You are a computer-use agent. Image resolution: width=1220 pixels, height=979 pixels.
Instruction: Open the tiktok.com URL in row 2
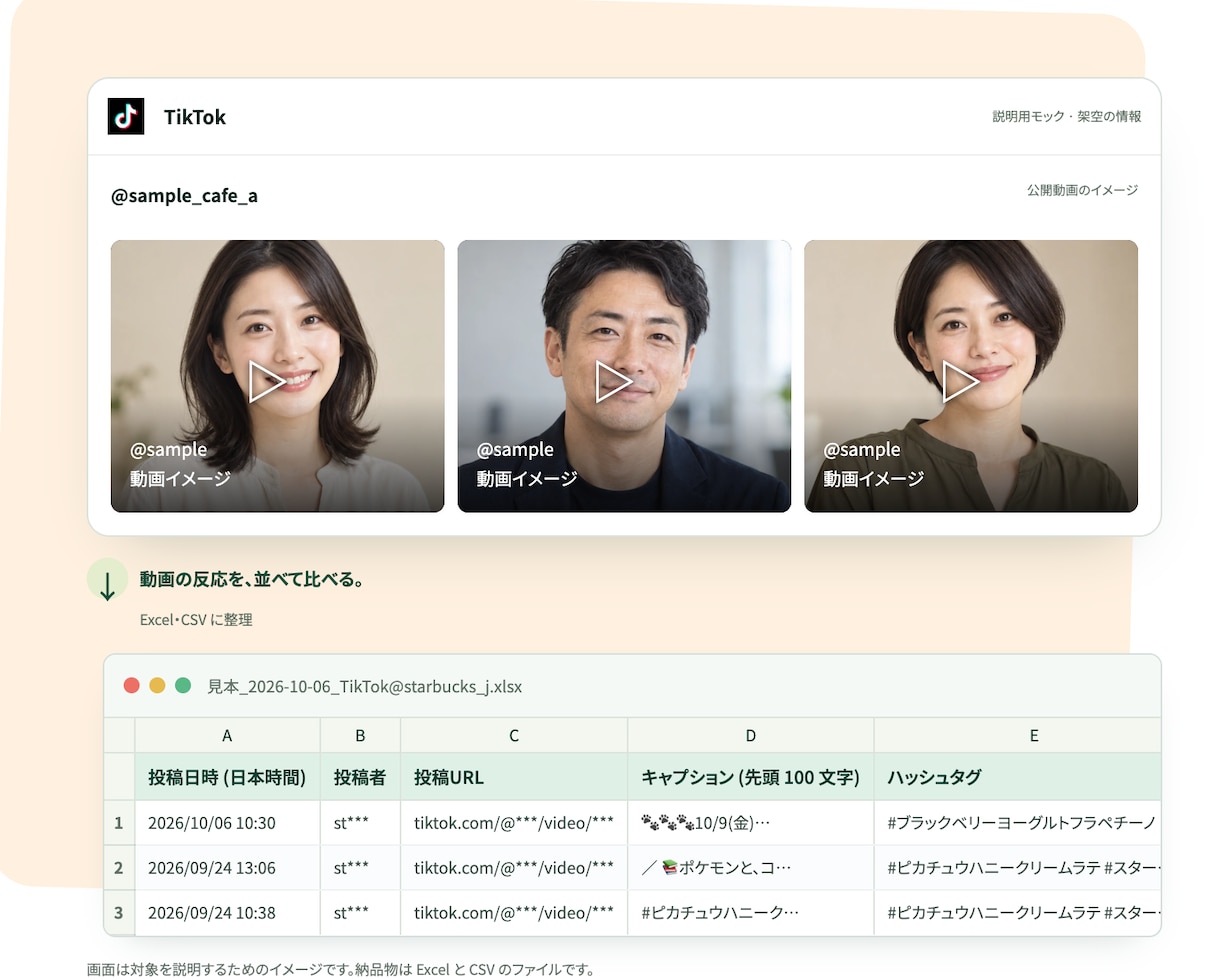tap(514, 868)
